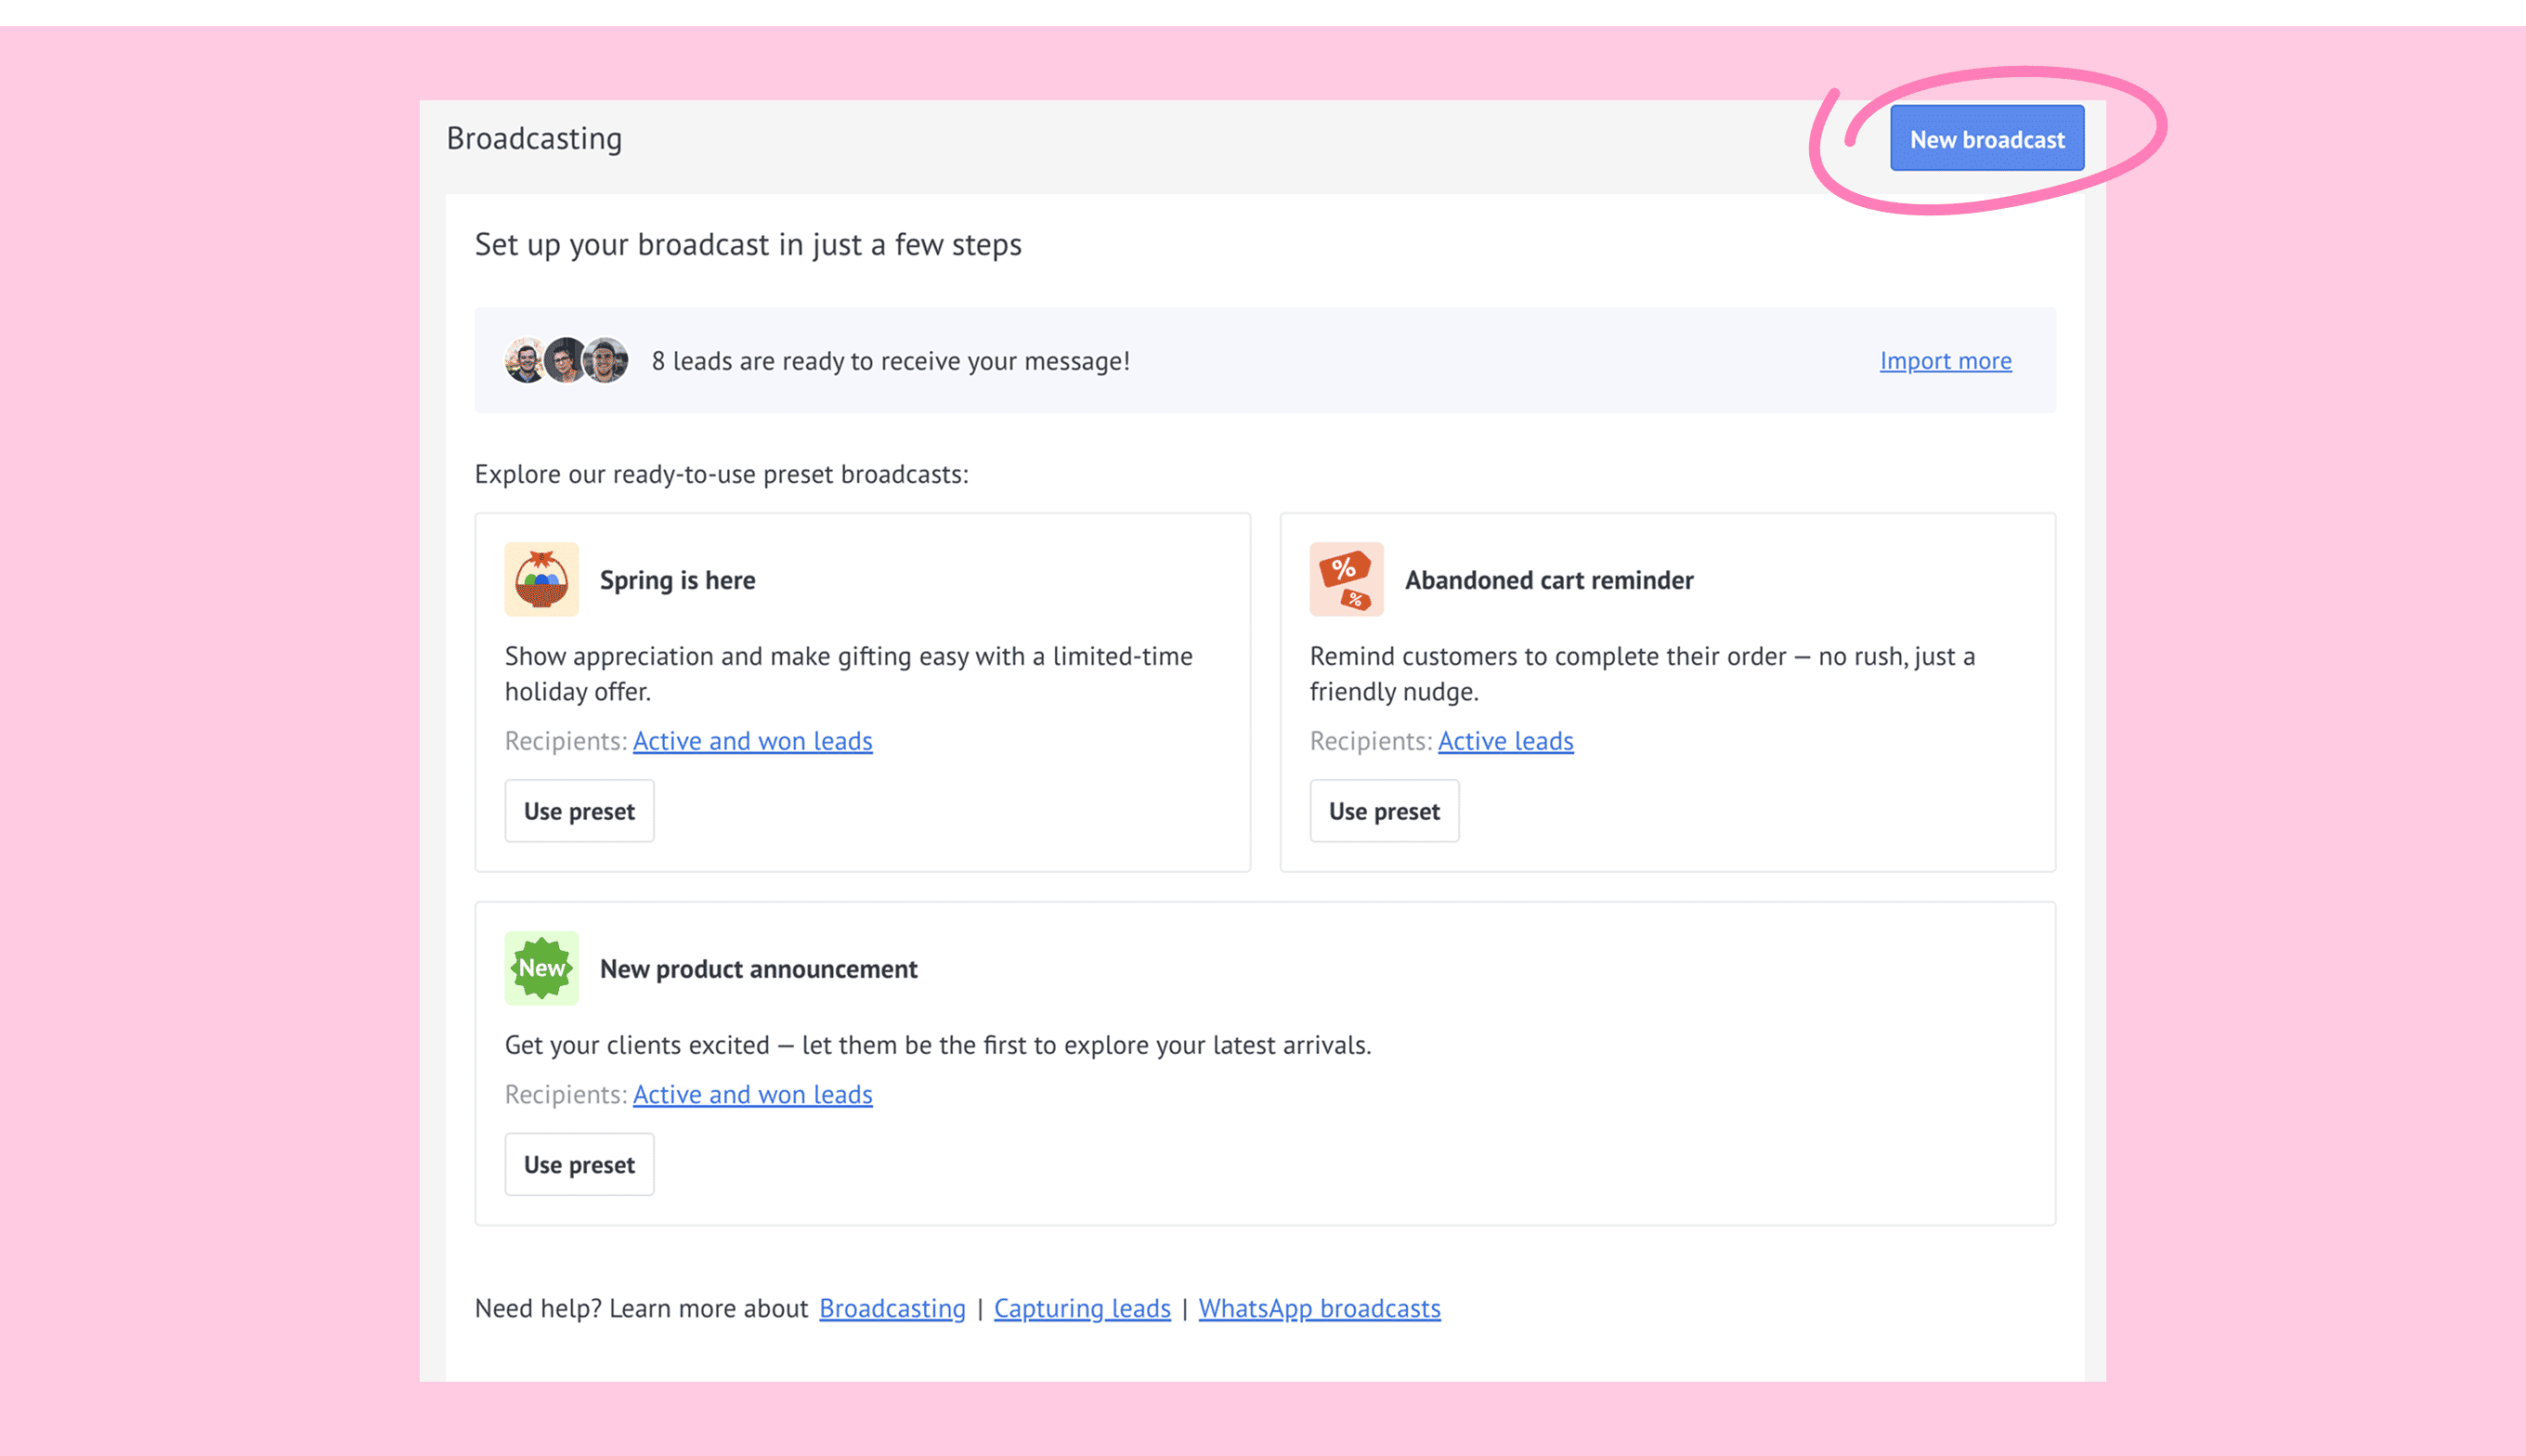Click the 'Show appreciation and make gifting easy' description
The width and height of the screenshot is (2526, 1456).
tap(848, 673)
